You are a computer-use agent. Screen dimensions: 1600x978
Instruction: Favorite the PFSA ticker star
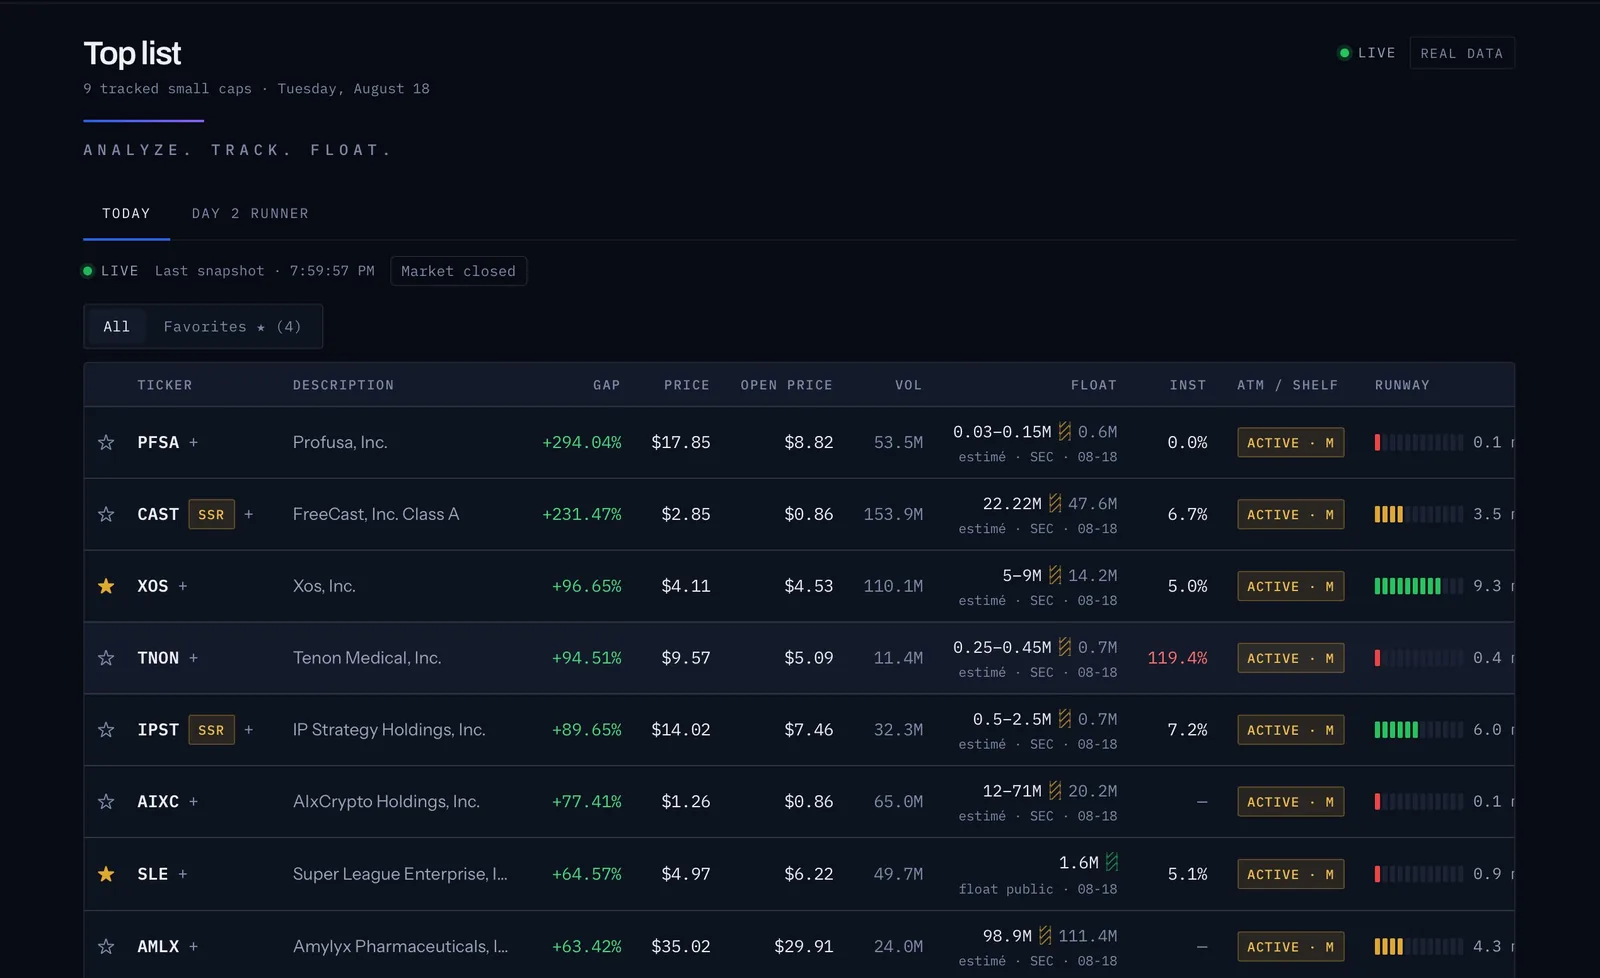tap(106, 442)
